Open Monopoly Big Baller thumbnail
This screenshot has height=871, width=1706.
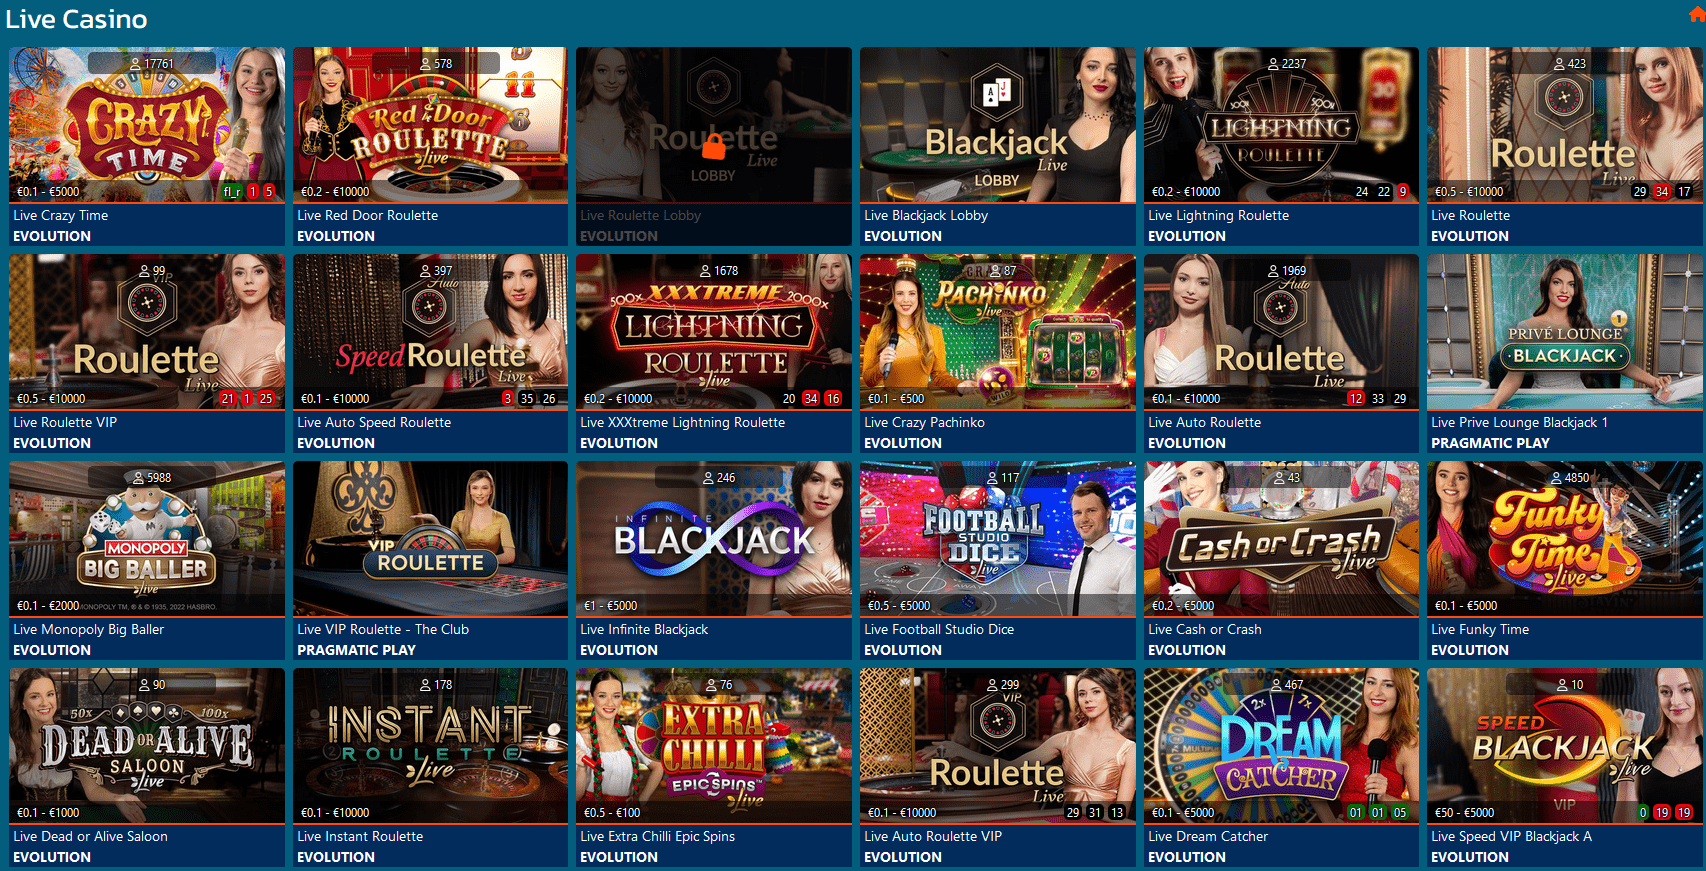147,538
